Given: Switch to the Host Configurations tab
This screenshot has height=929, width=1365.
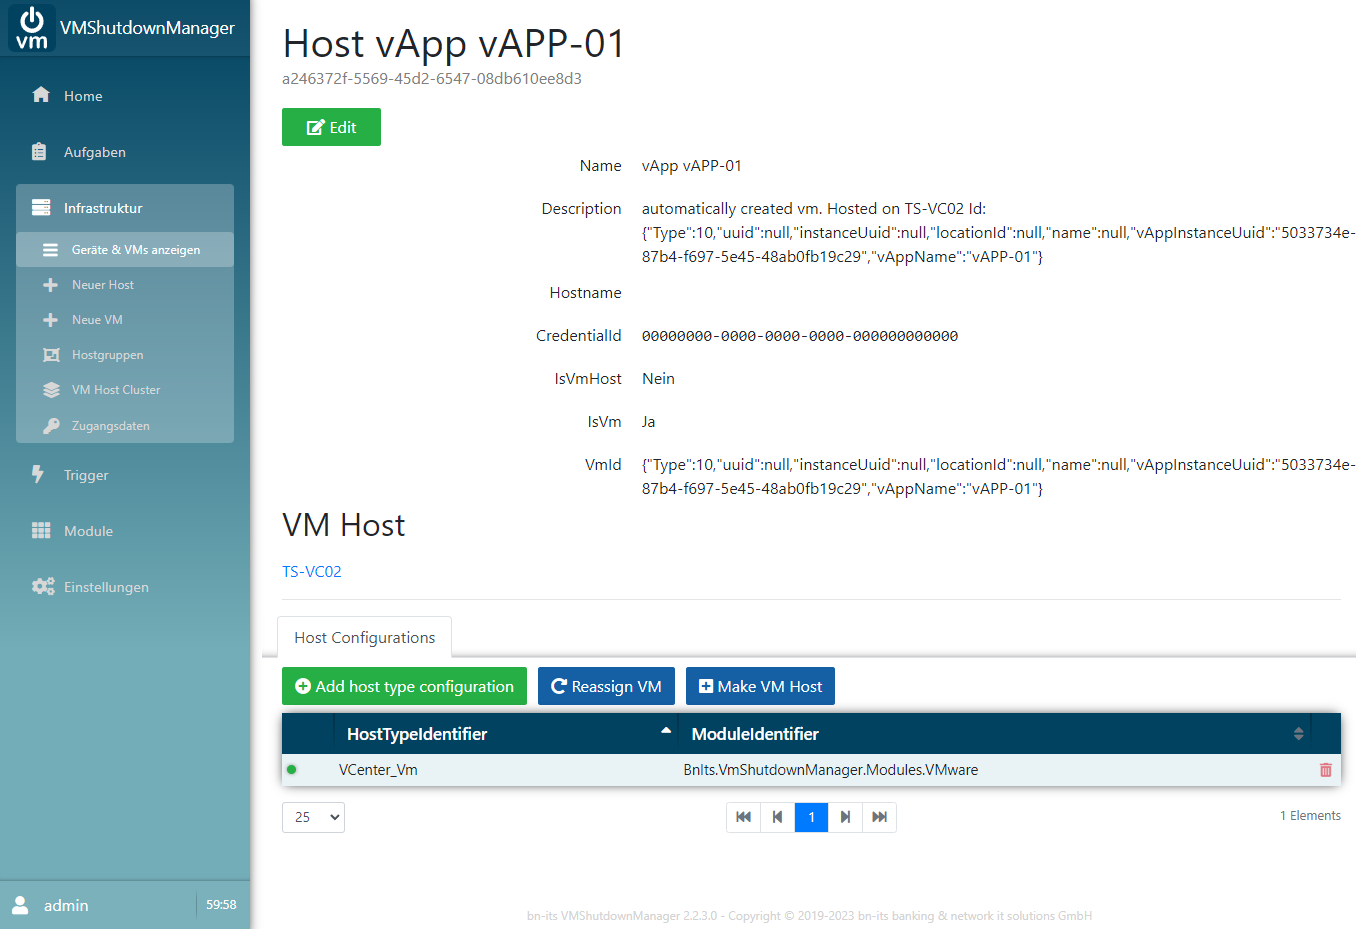Looking at the screenshot, I should click(x=364, y=638).
